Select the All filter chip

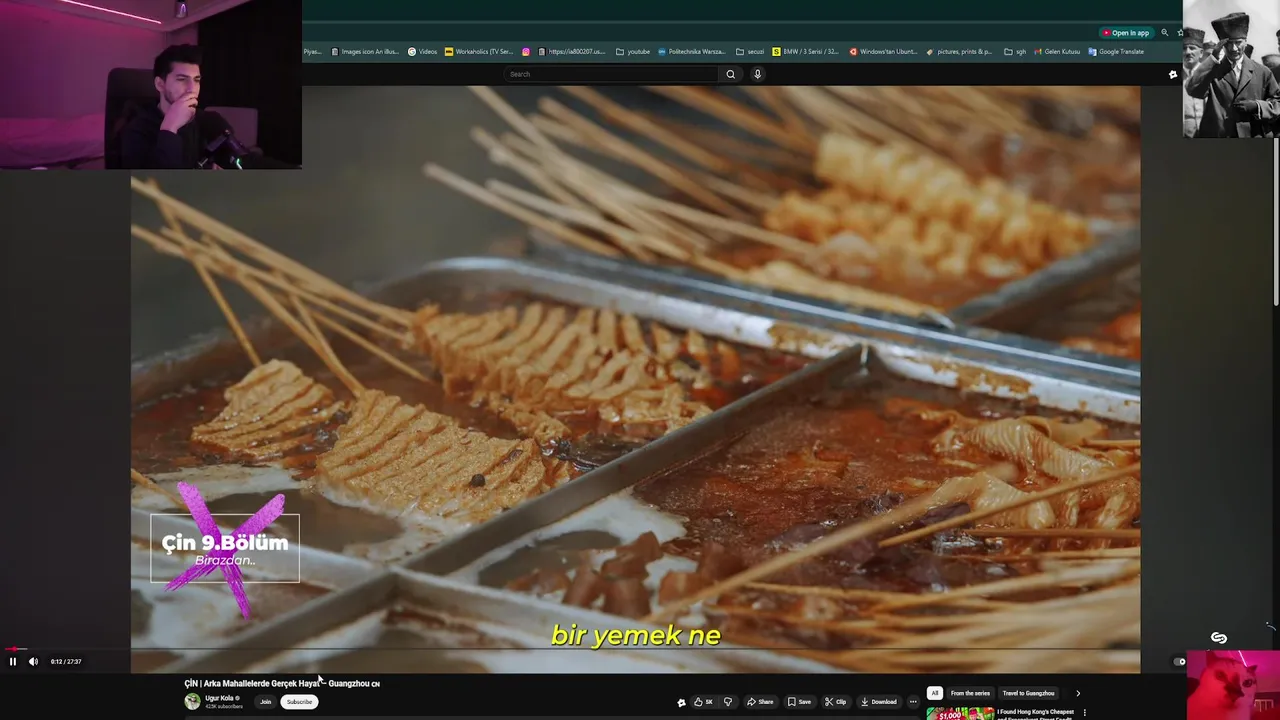[x=934, y=693]
